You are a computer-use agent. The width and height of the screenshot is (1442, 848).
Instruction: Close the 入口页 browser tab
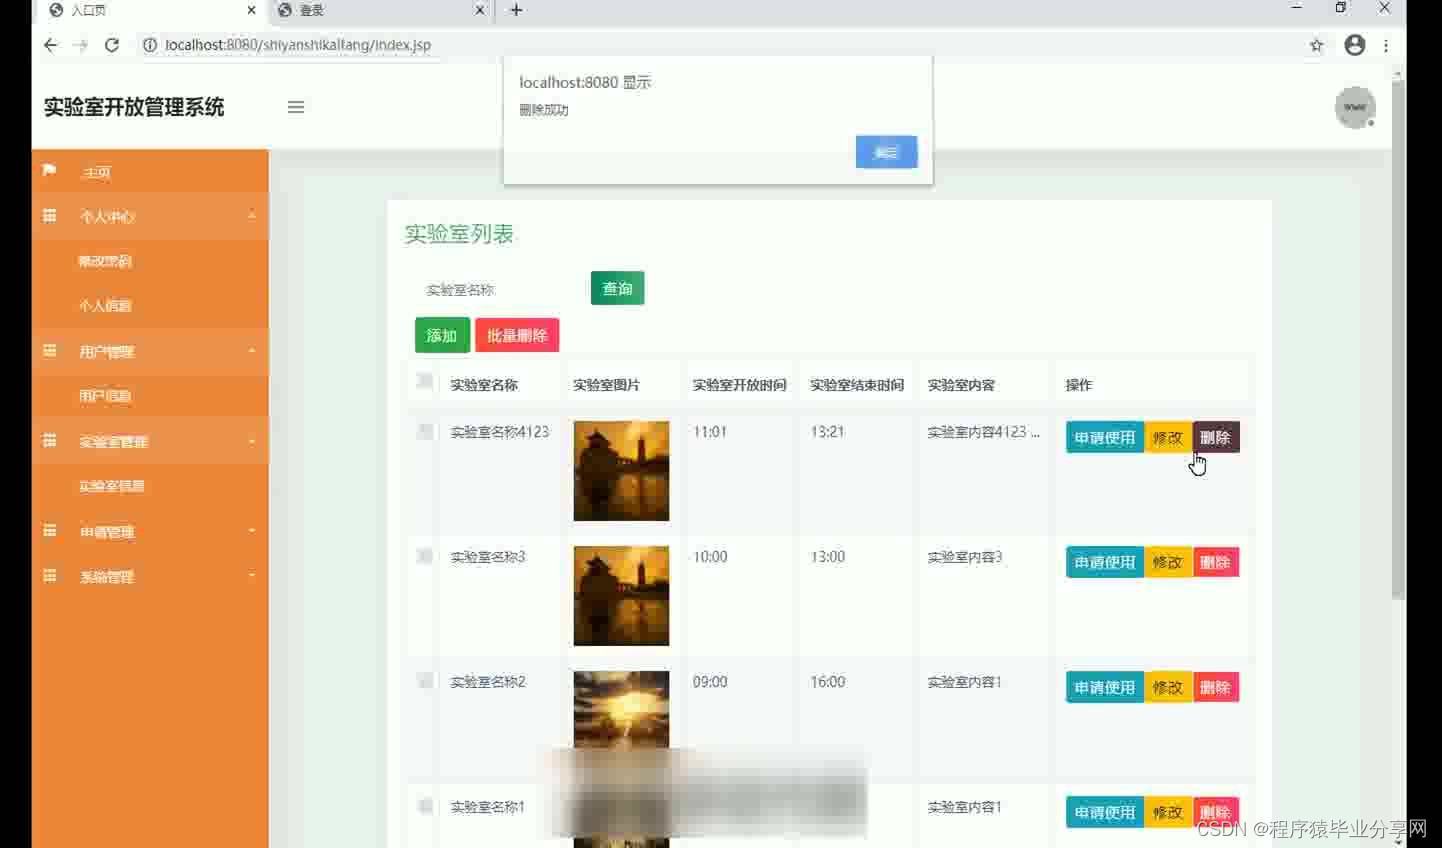point(251,10)
